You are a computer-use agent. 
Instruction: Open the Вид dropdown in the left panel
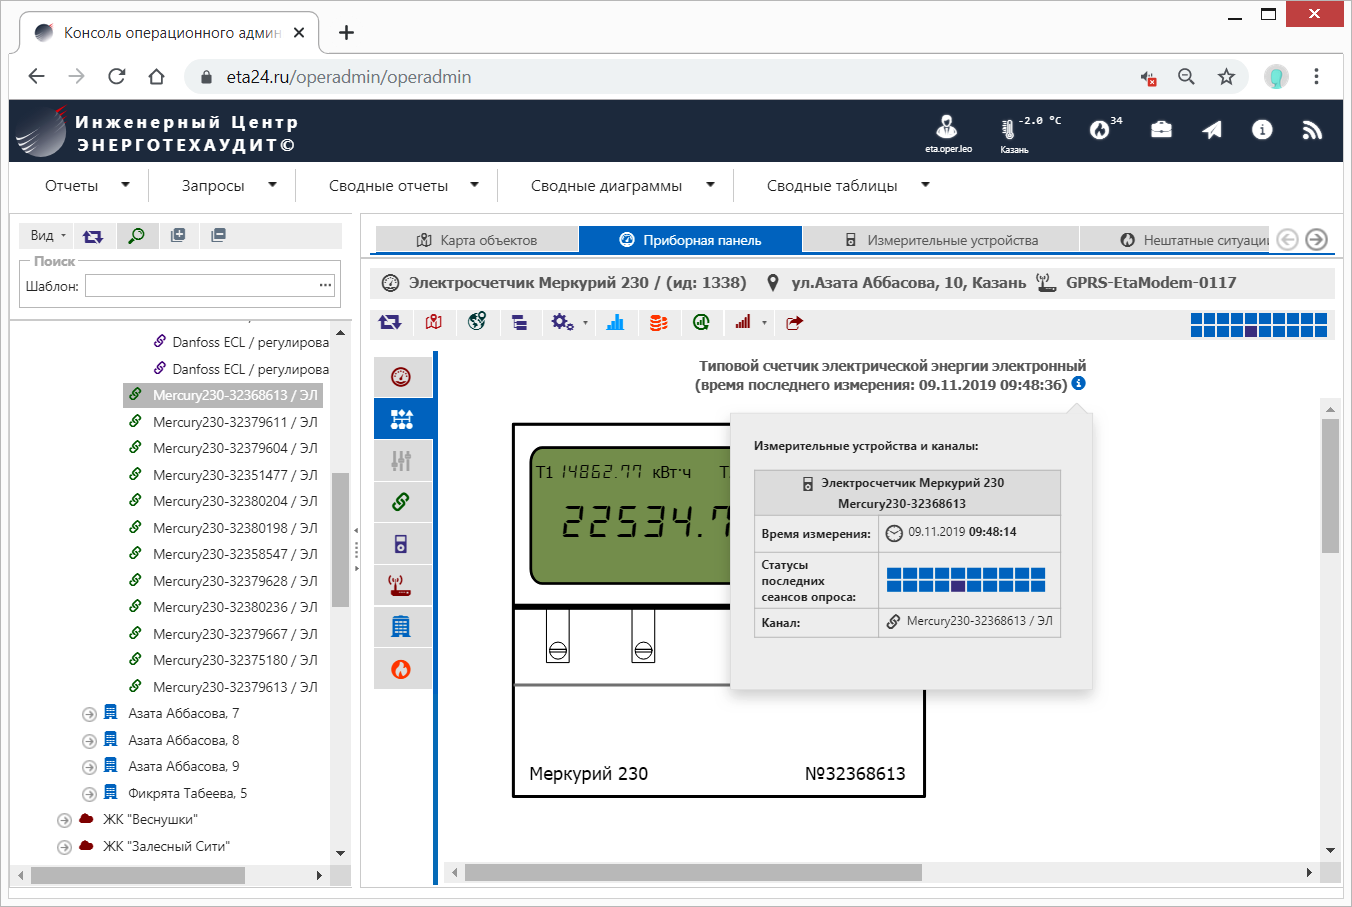(x=47, y=236)
